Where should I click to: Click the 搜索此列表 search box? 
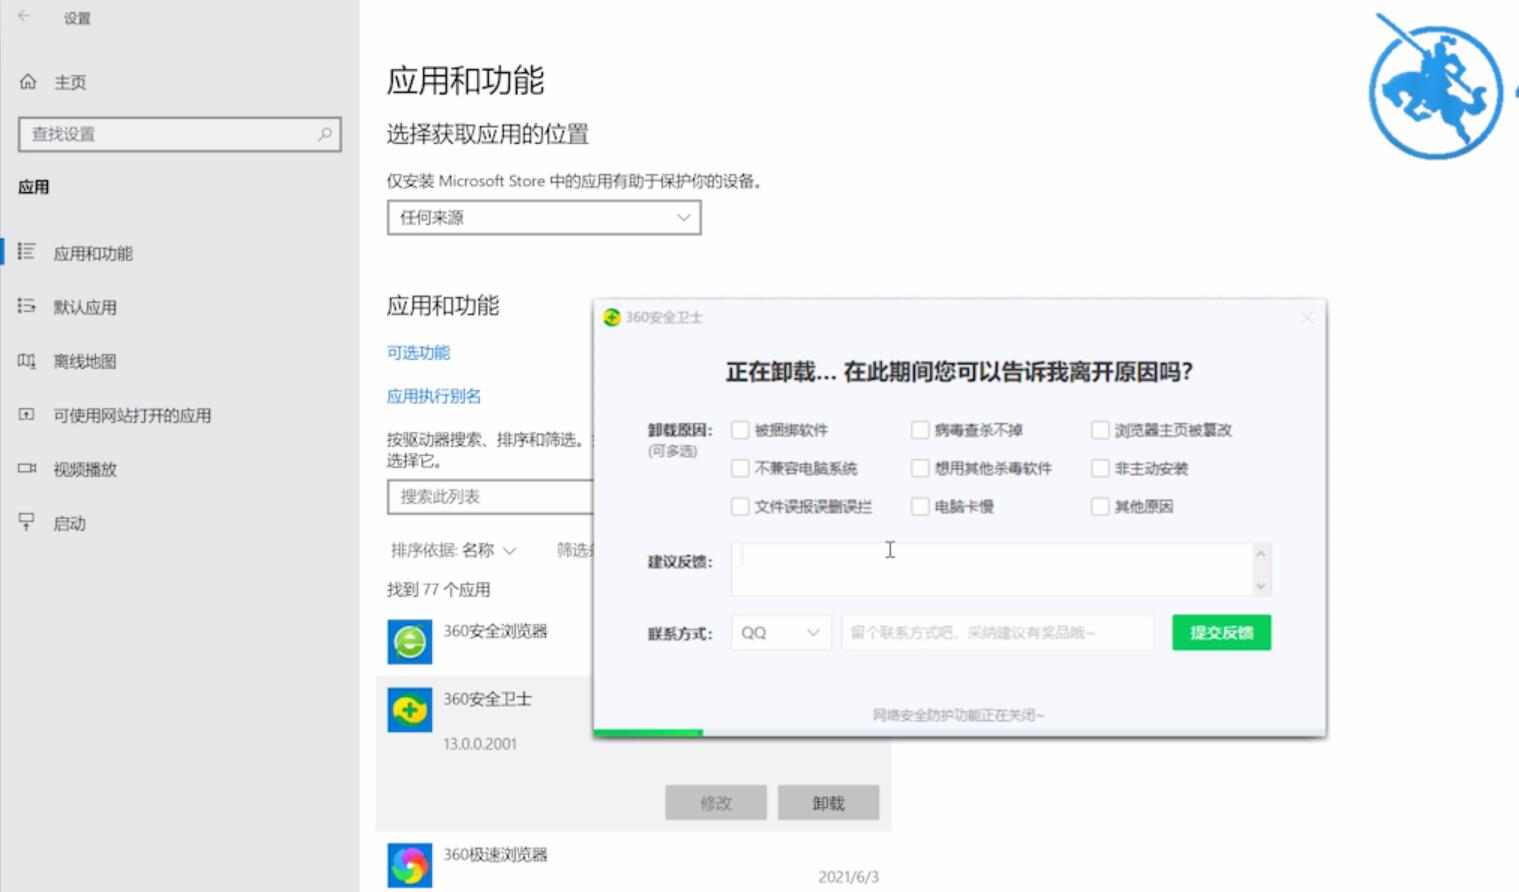tap(490, 496)
